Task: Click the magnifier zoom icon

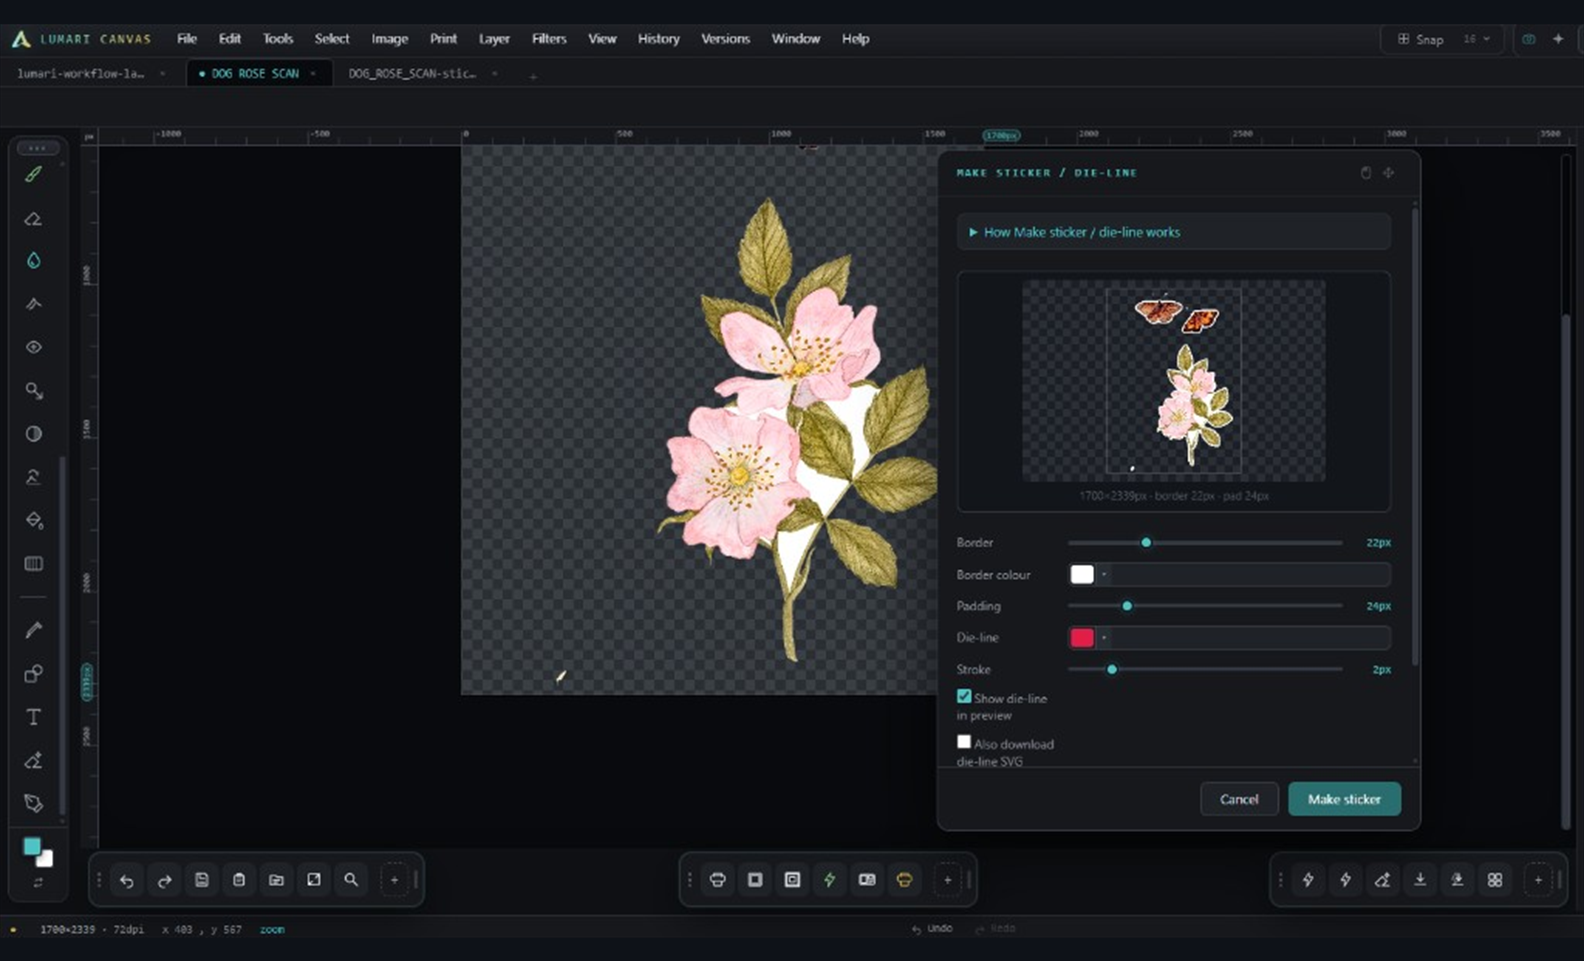Action: (351, 880)
